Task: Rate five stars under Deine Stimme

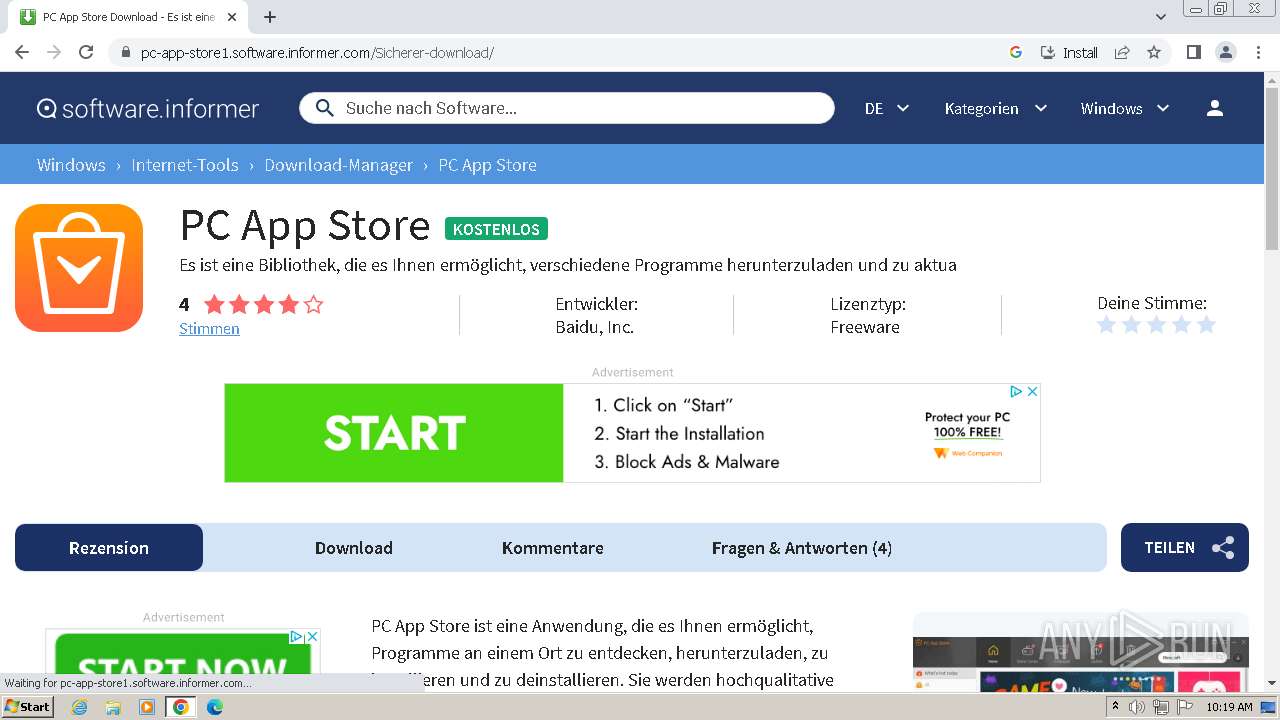Action: [x=1206, y=324]
